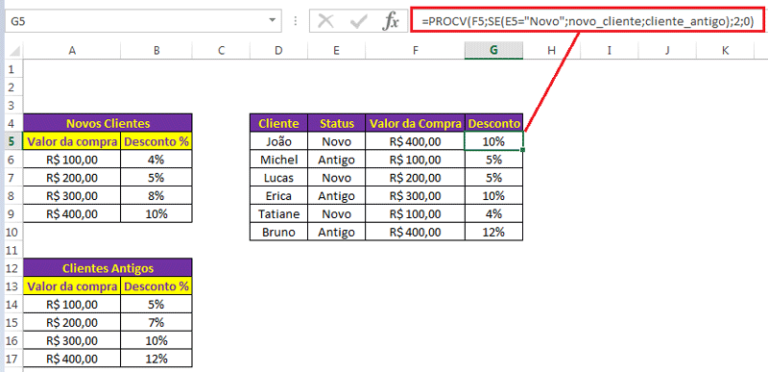The width and height of the screenshot is (768, 372).
Task: Click the Novos Clientes table title
Action: pos(108,123)
